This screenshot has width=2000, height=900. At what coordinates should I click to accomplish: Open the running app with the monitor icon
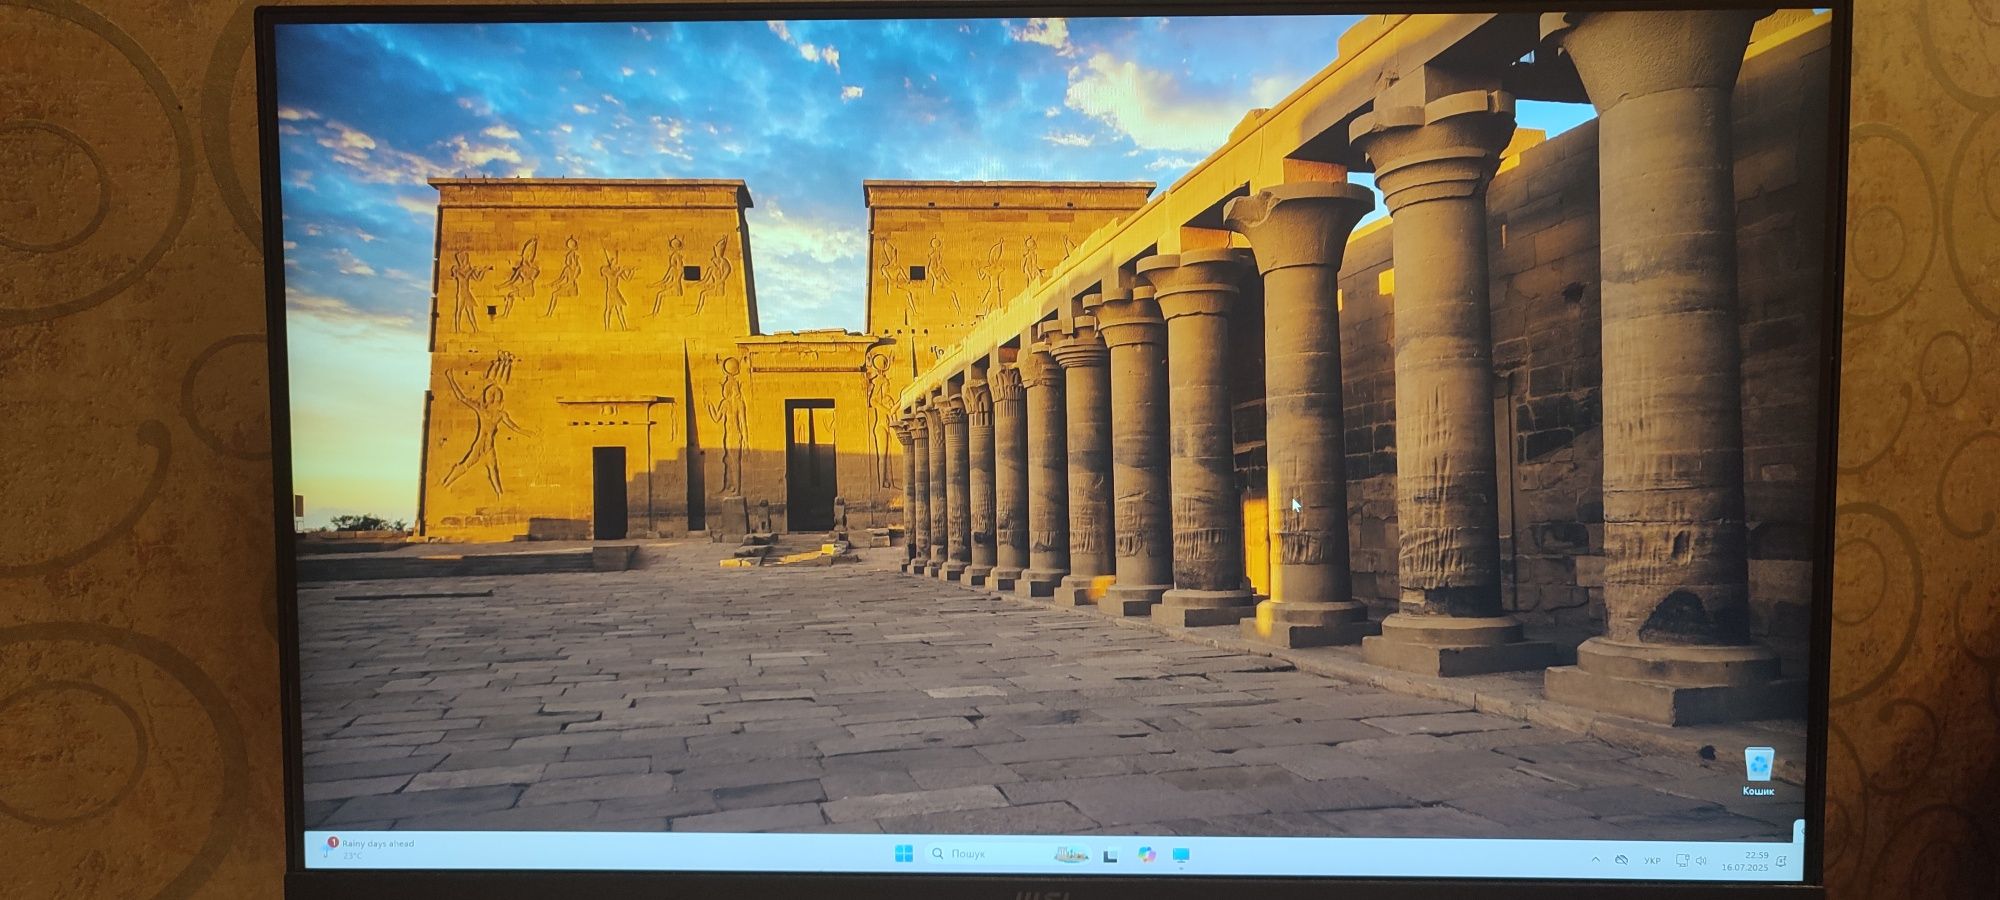pyautogui.click(x=1181, y=855)
